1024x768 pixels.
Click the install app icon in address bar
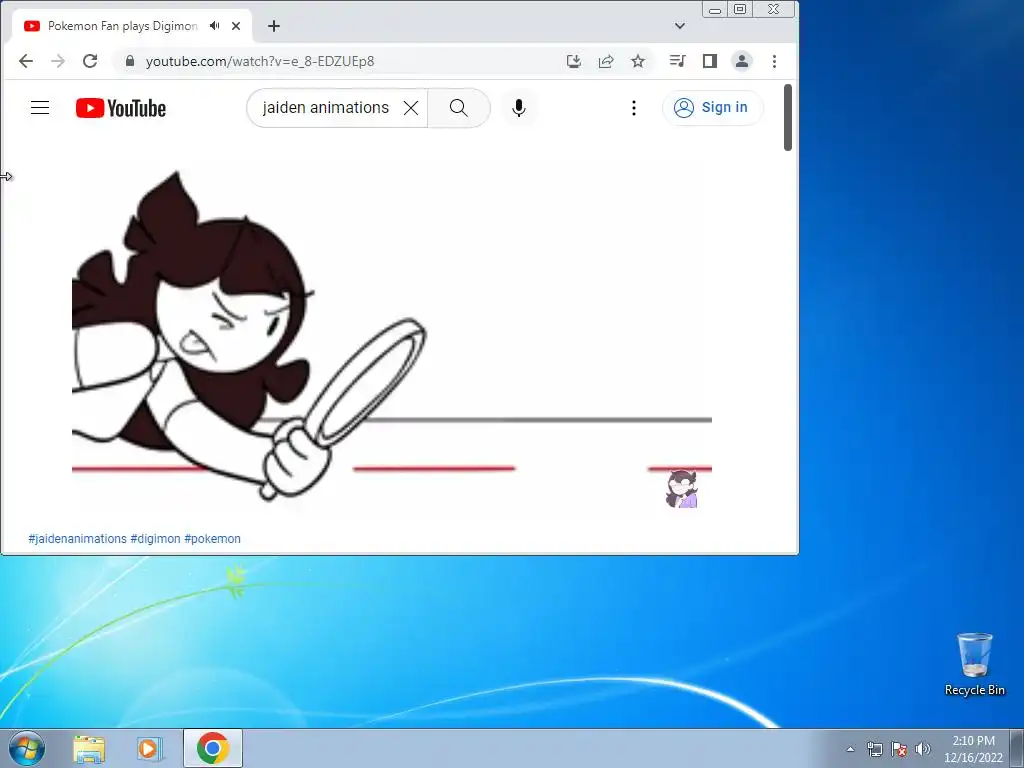point(573,61)
